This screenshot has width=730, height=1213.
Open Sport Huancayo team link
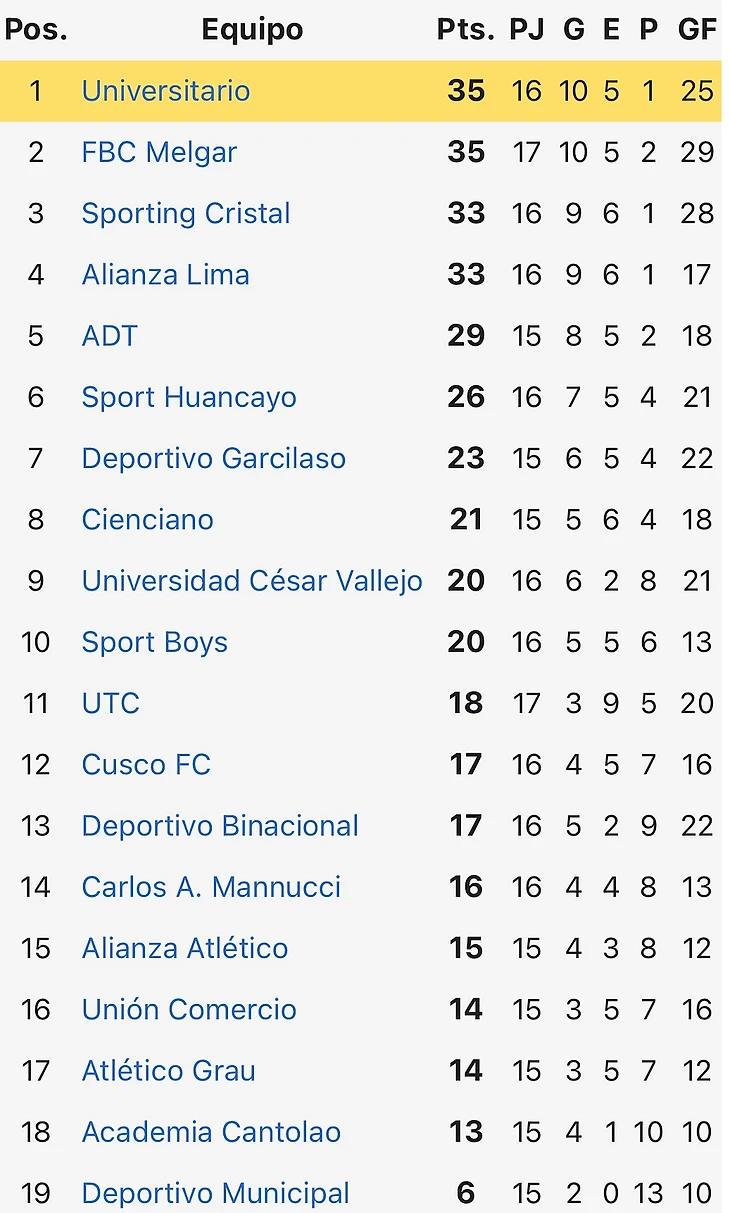[189, 397]
